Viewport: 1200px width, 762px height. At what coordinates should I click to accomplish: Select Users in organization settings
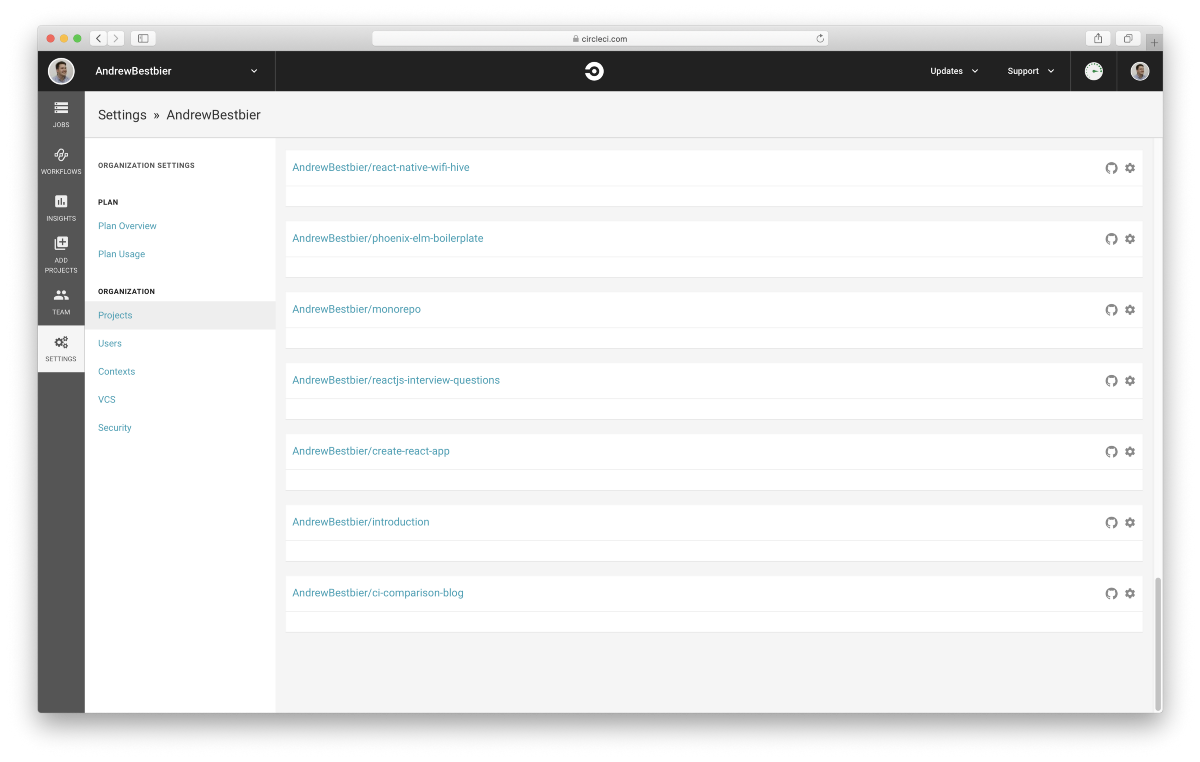click(110, 343)
